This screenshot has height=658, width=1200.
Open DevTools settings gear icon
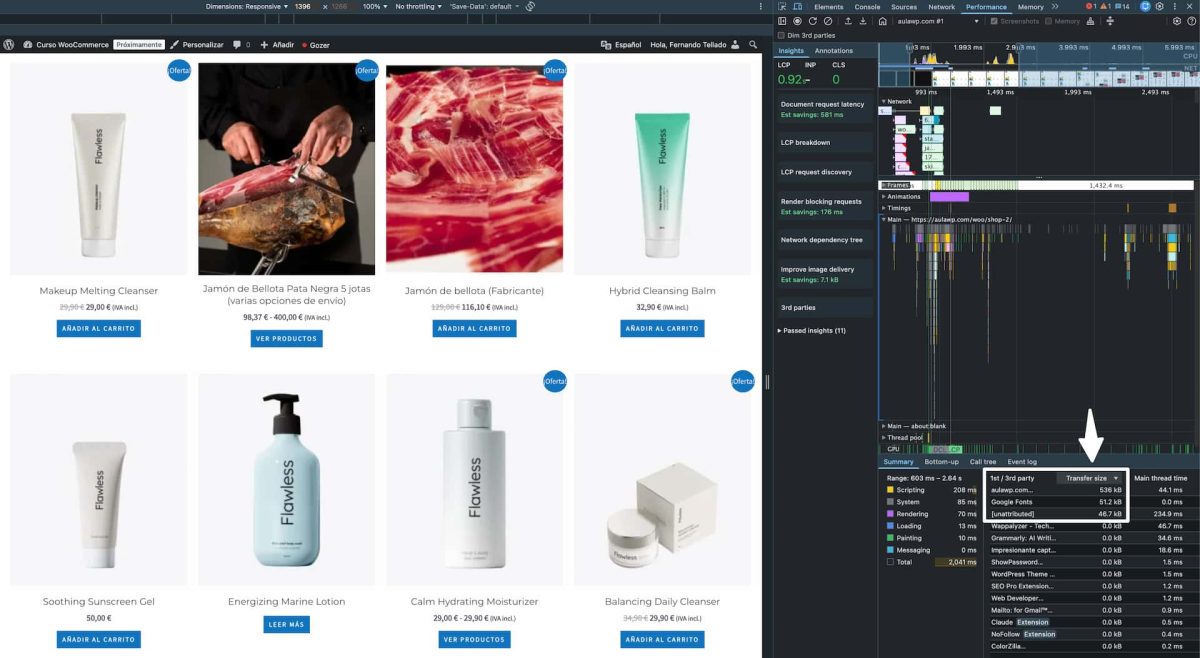[1159, 7]
